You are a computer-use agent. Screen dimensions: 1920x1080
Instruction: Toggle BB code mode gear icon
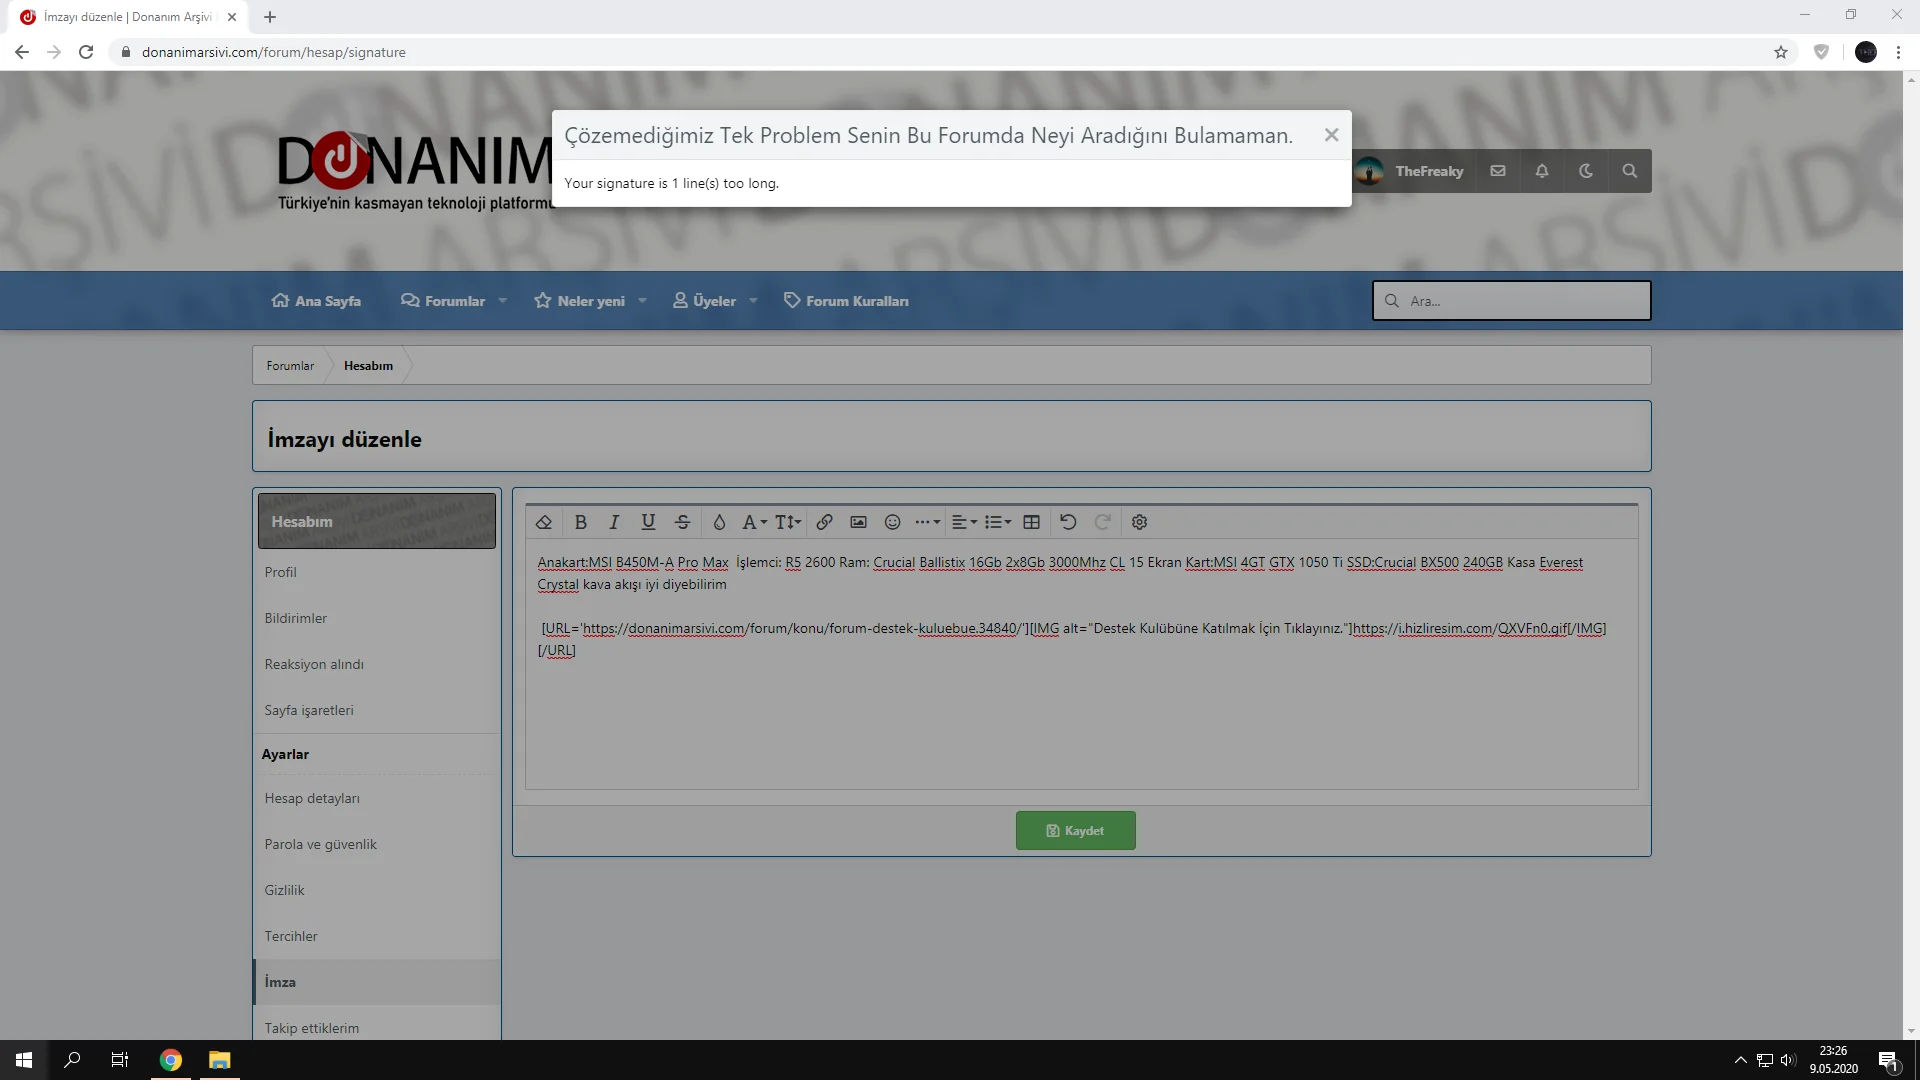tap(1139, 522)
